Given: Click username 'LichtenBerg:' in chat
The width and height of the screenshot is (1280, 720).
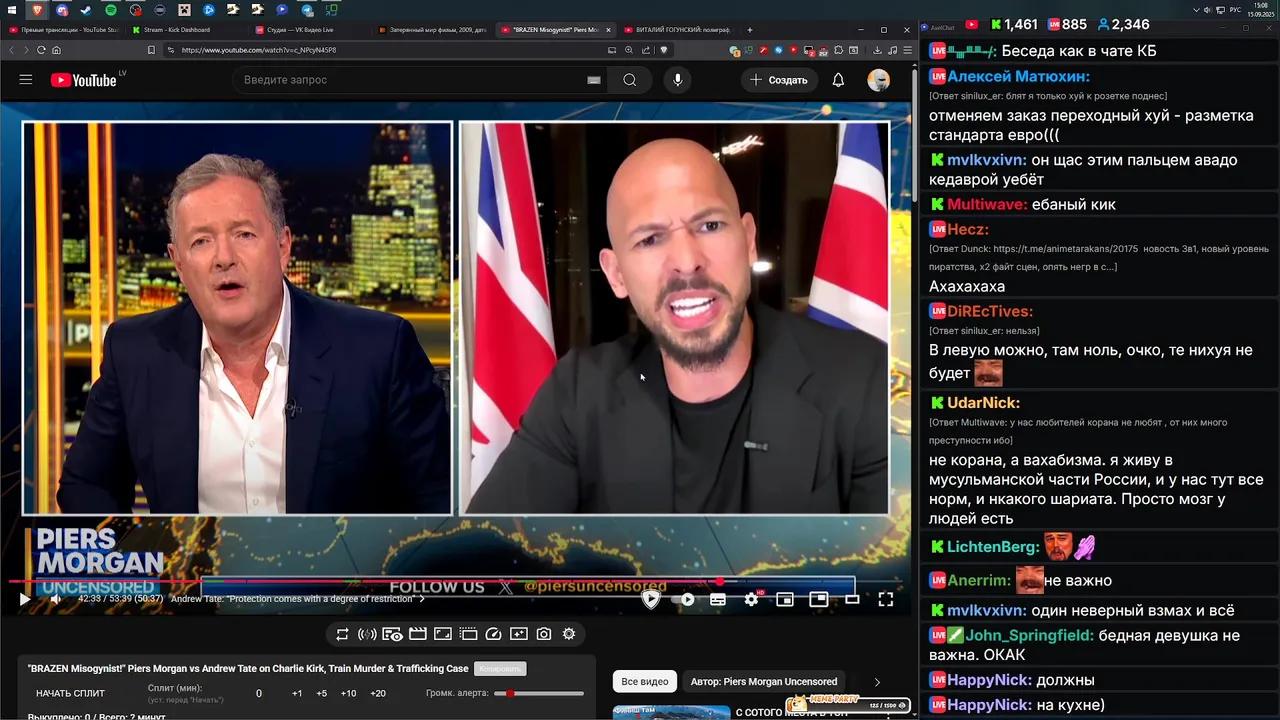Looking at the screenshot, I should [x=993, y=547].
